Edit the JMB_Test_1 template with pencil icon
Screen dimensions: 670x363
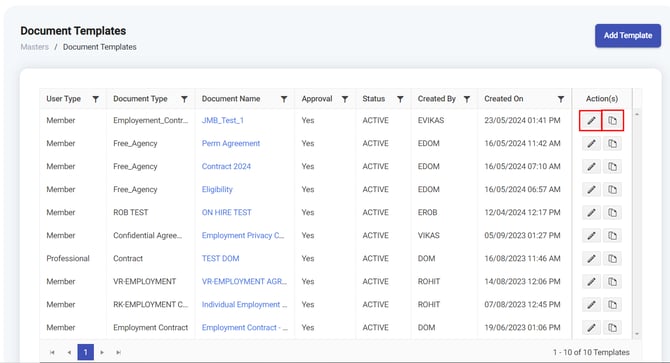coord(591,120)
